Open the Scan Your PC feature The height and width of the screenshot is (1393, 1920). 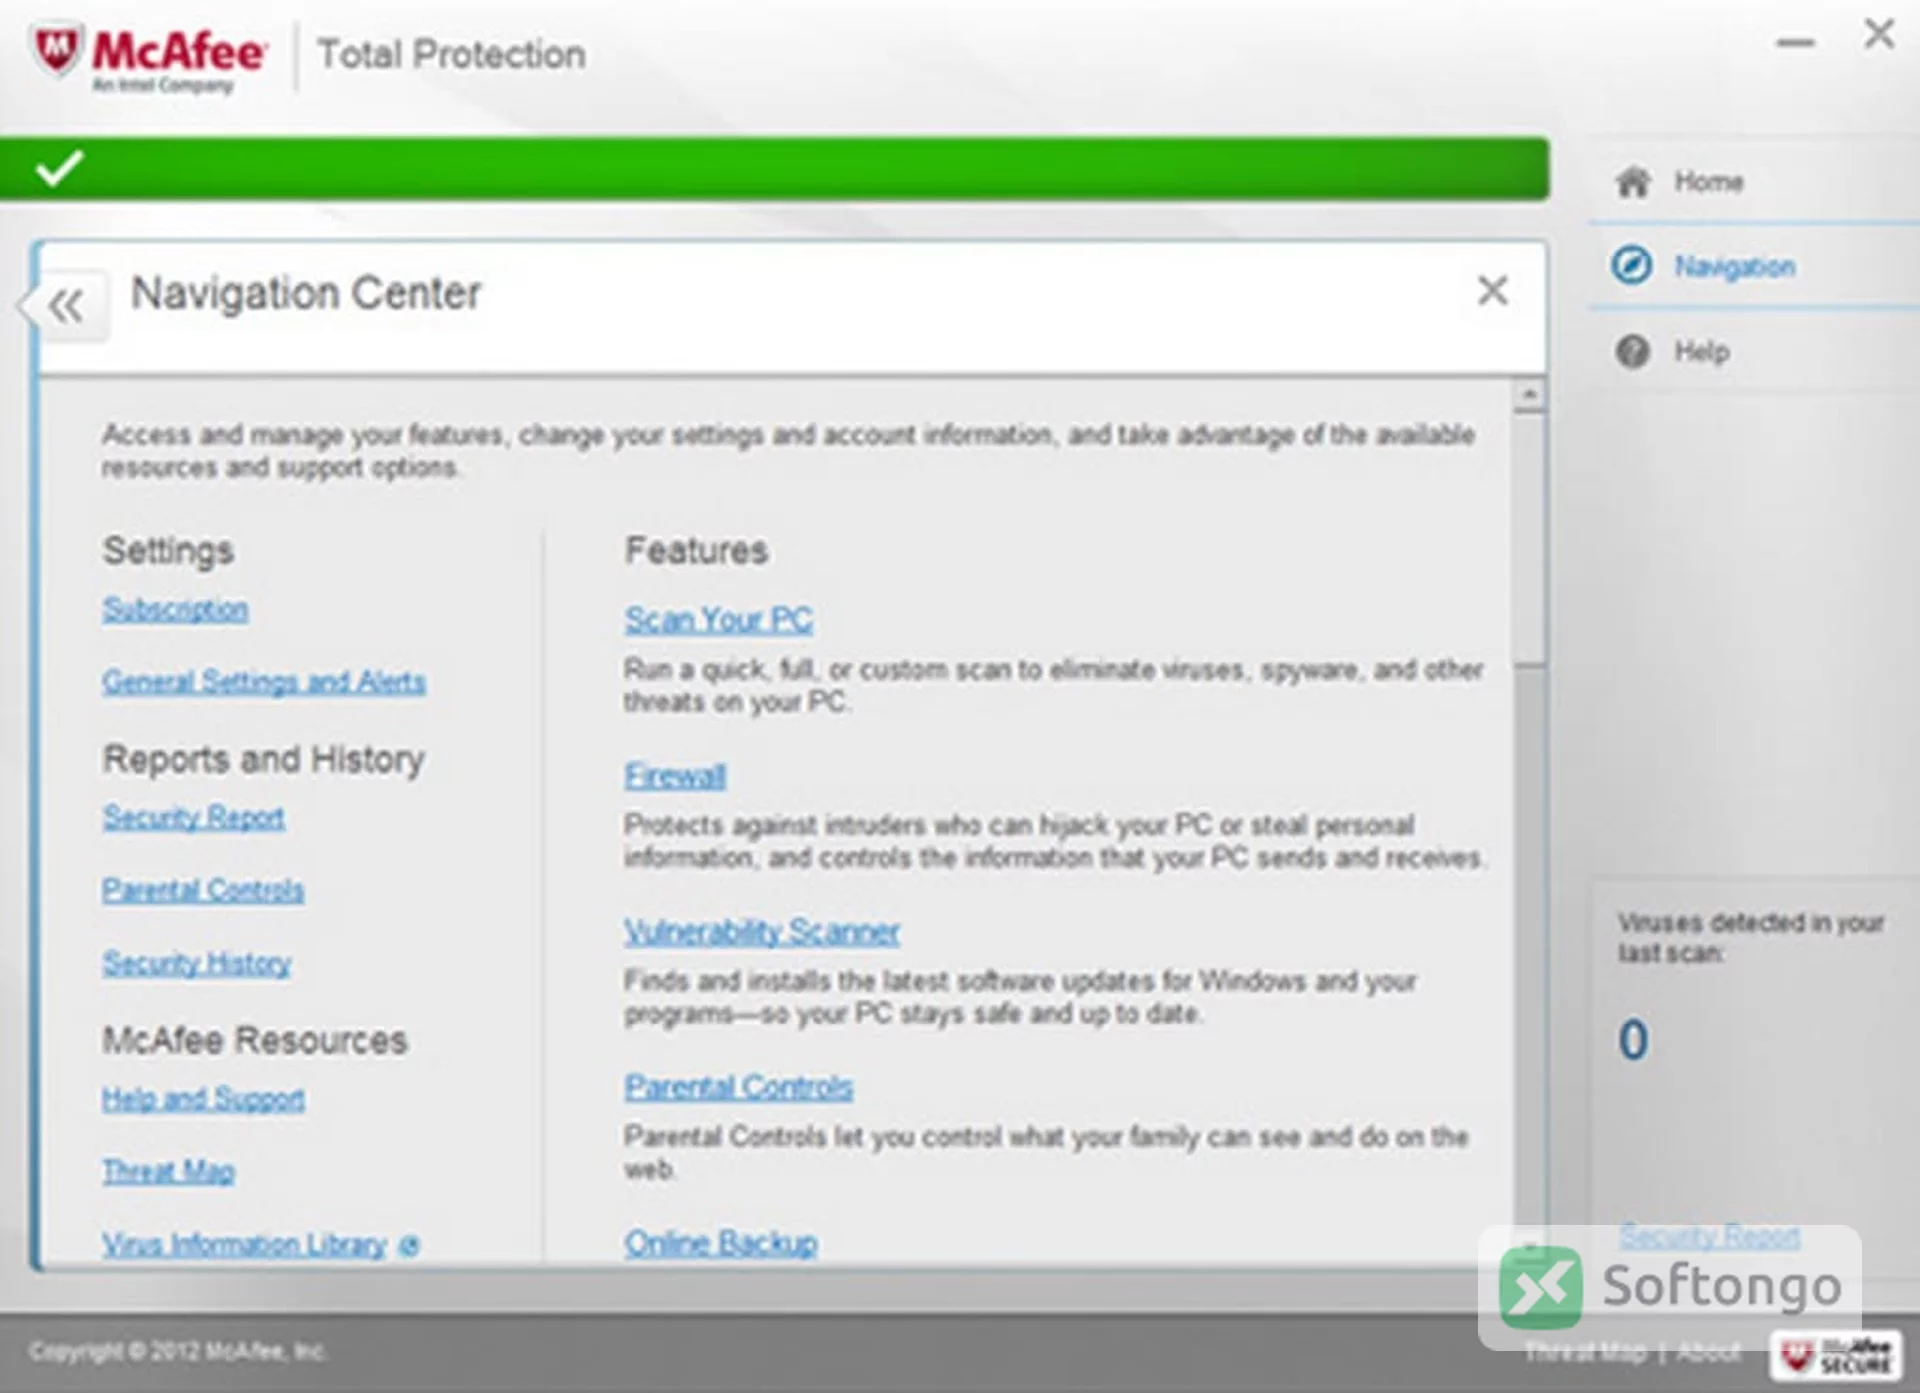(719, 620)
